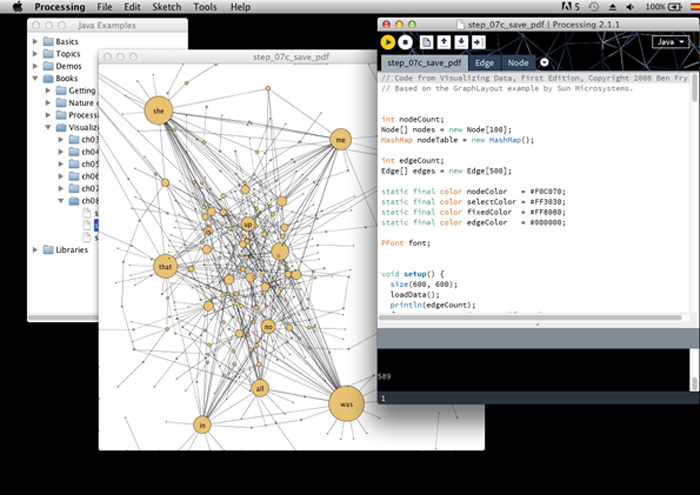Click the 'she' node in the graph
This screenshot has height=495, width=700.
(x=158, y=111)
